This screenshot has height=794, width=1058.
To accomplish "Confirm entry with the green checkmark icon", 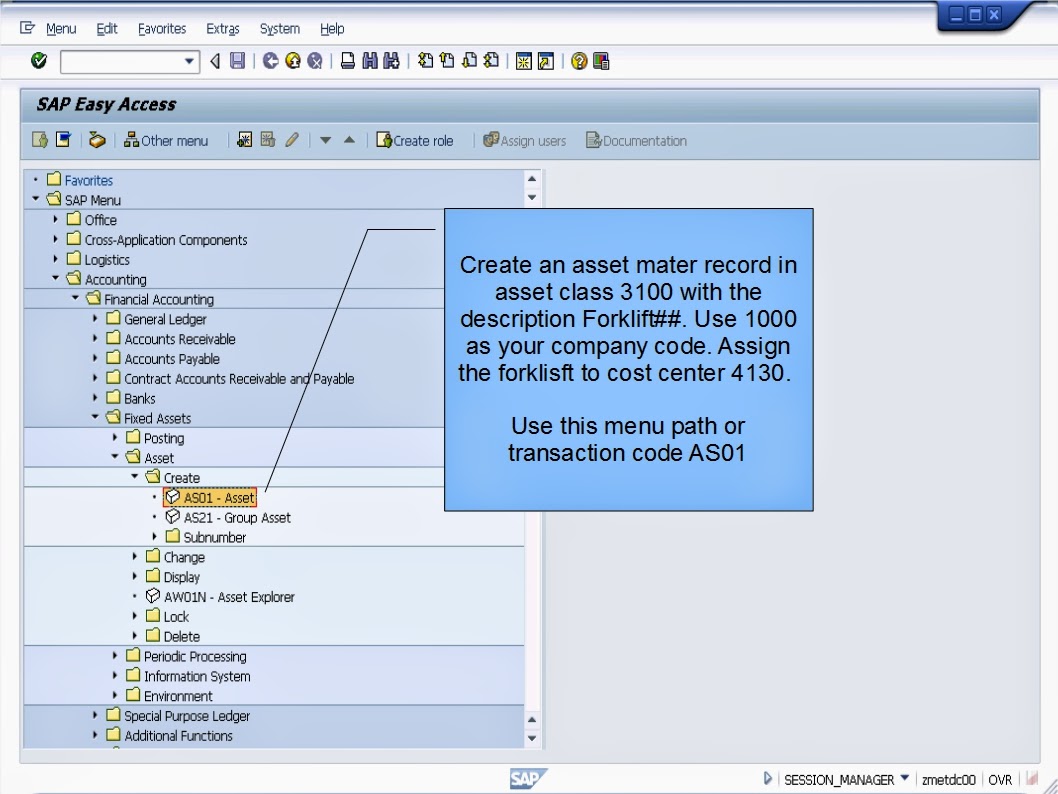I will point(38,62).
